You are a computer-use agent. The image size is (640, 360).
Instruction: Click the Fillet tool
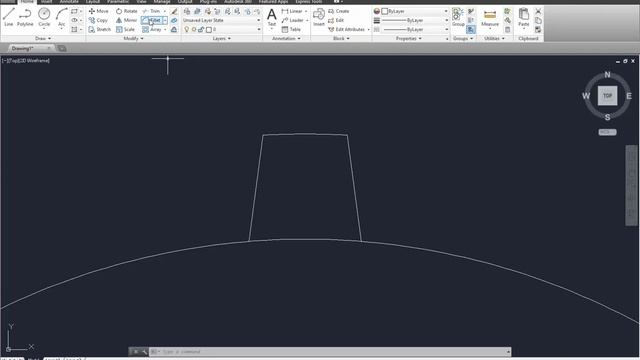[151, 20]
